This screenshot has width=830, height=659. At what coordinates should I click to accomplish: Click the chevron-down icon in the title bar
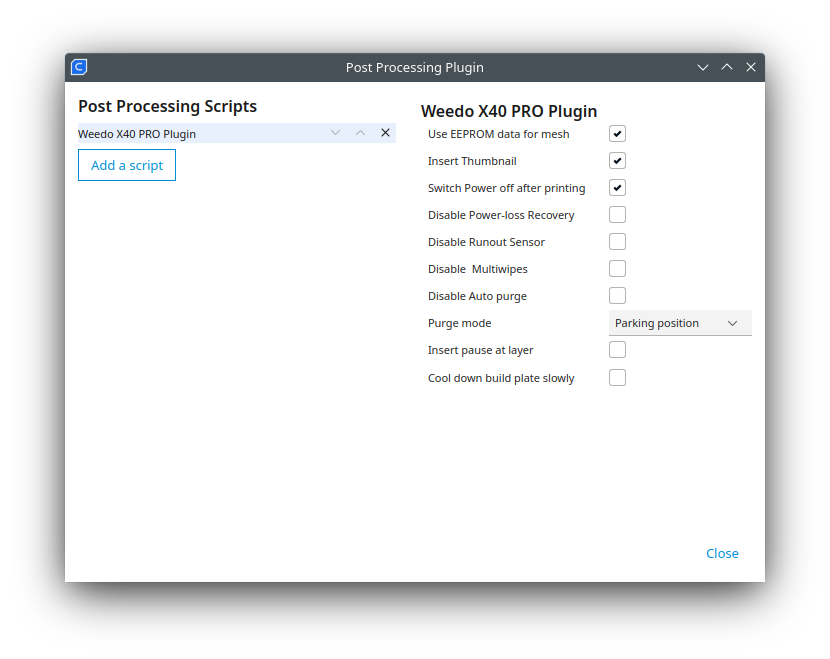pos(703,67)
